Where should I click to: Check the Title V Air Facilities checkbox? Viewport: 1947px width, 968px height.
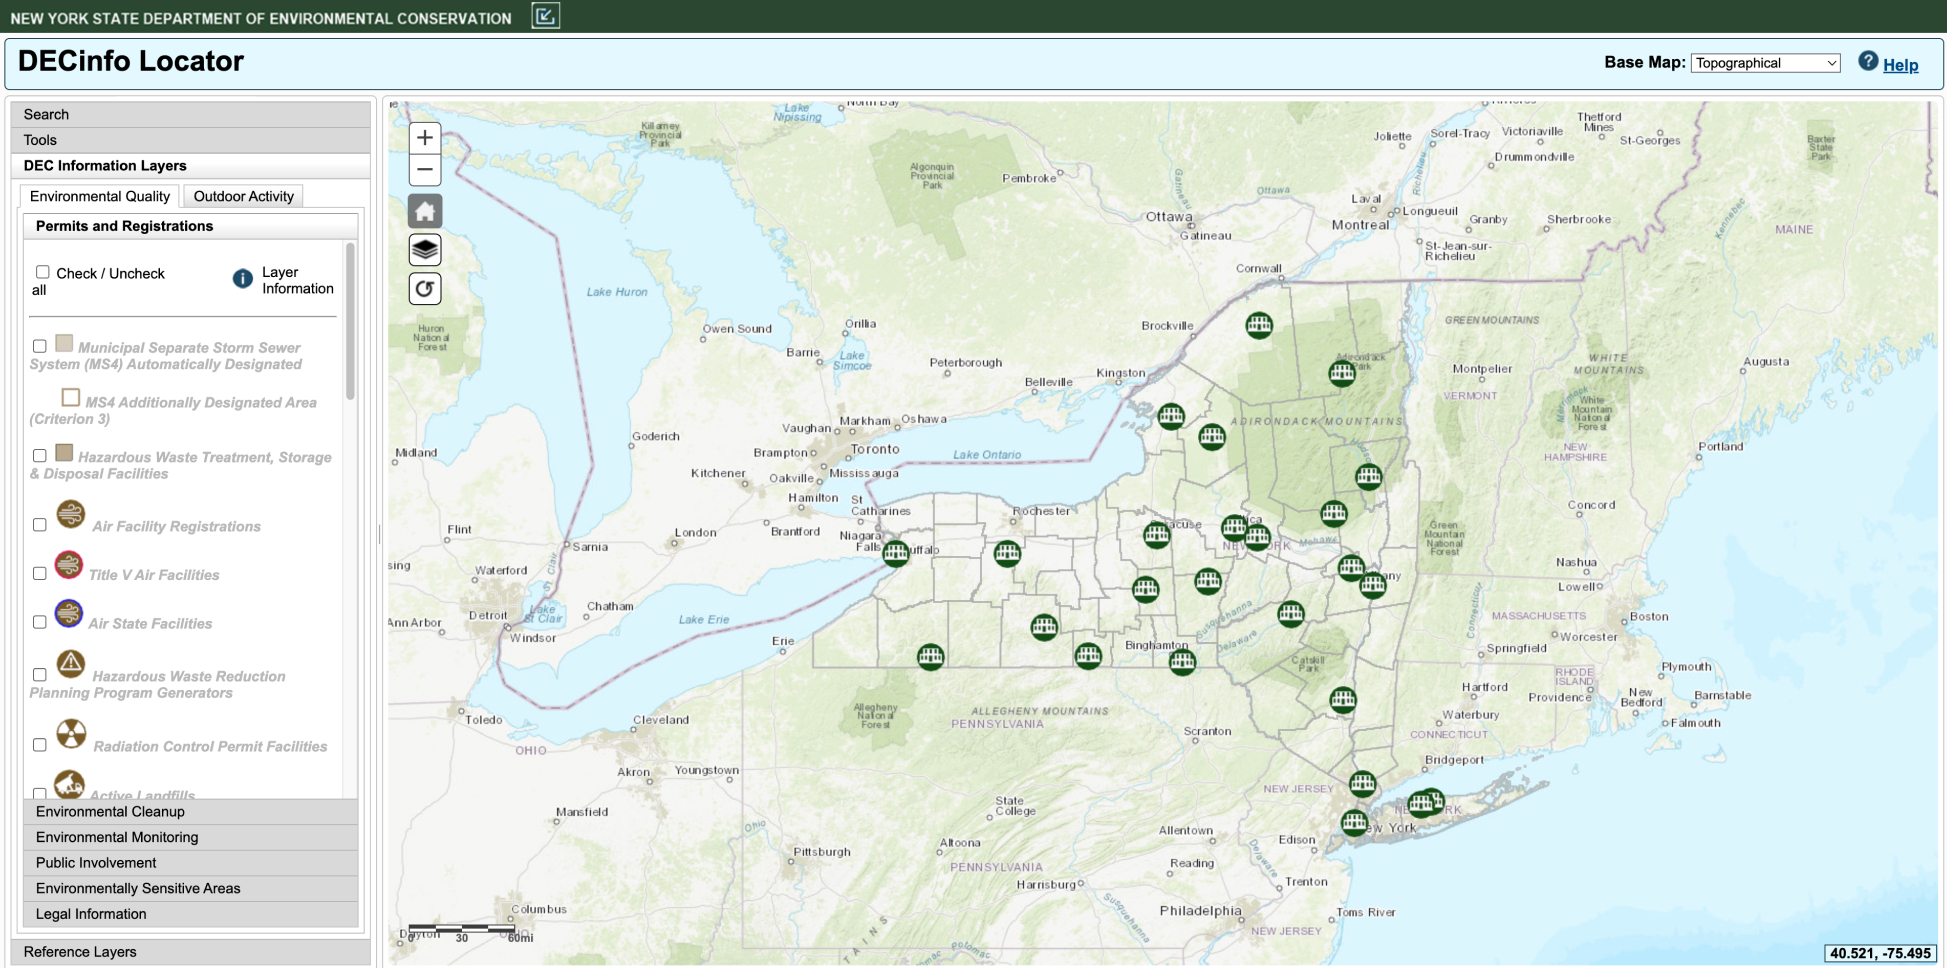pyautogui.click(x=40, y=574)
